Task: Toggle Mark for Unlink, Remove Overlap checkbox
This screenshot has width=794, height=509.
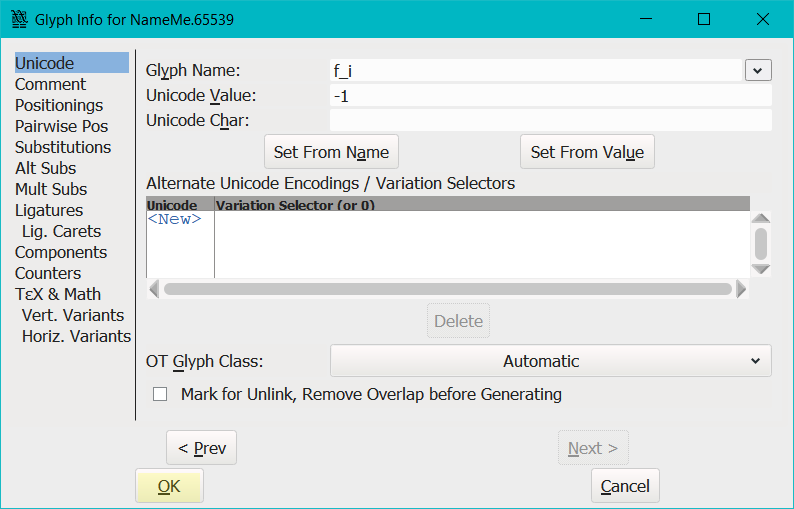Action: (160, 394)
